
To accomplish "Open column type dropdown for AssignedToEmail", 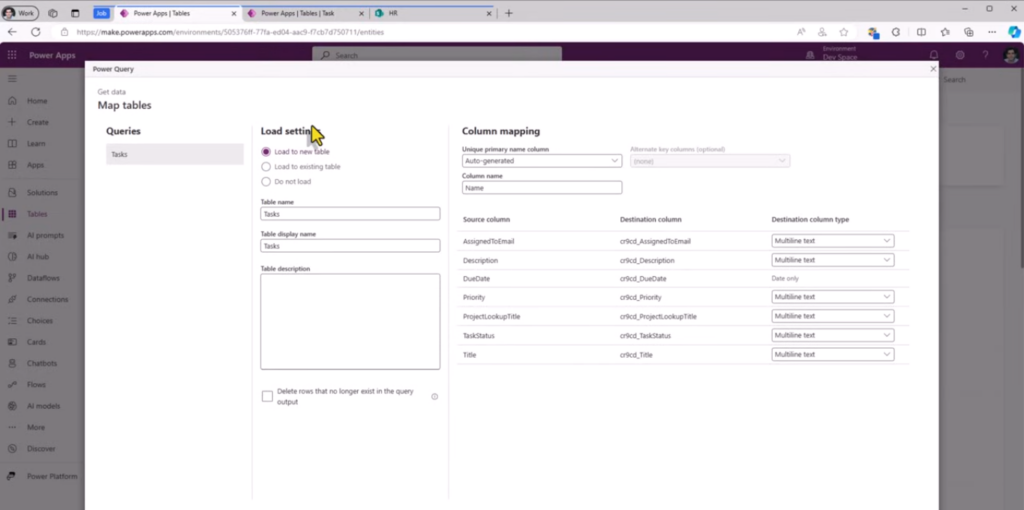I will [x=833, y=241].
